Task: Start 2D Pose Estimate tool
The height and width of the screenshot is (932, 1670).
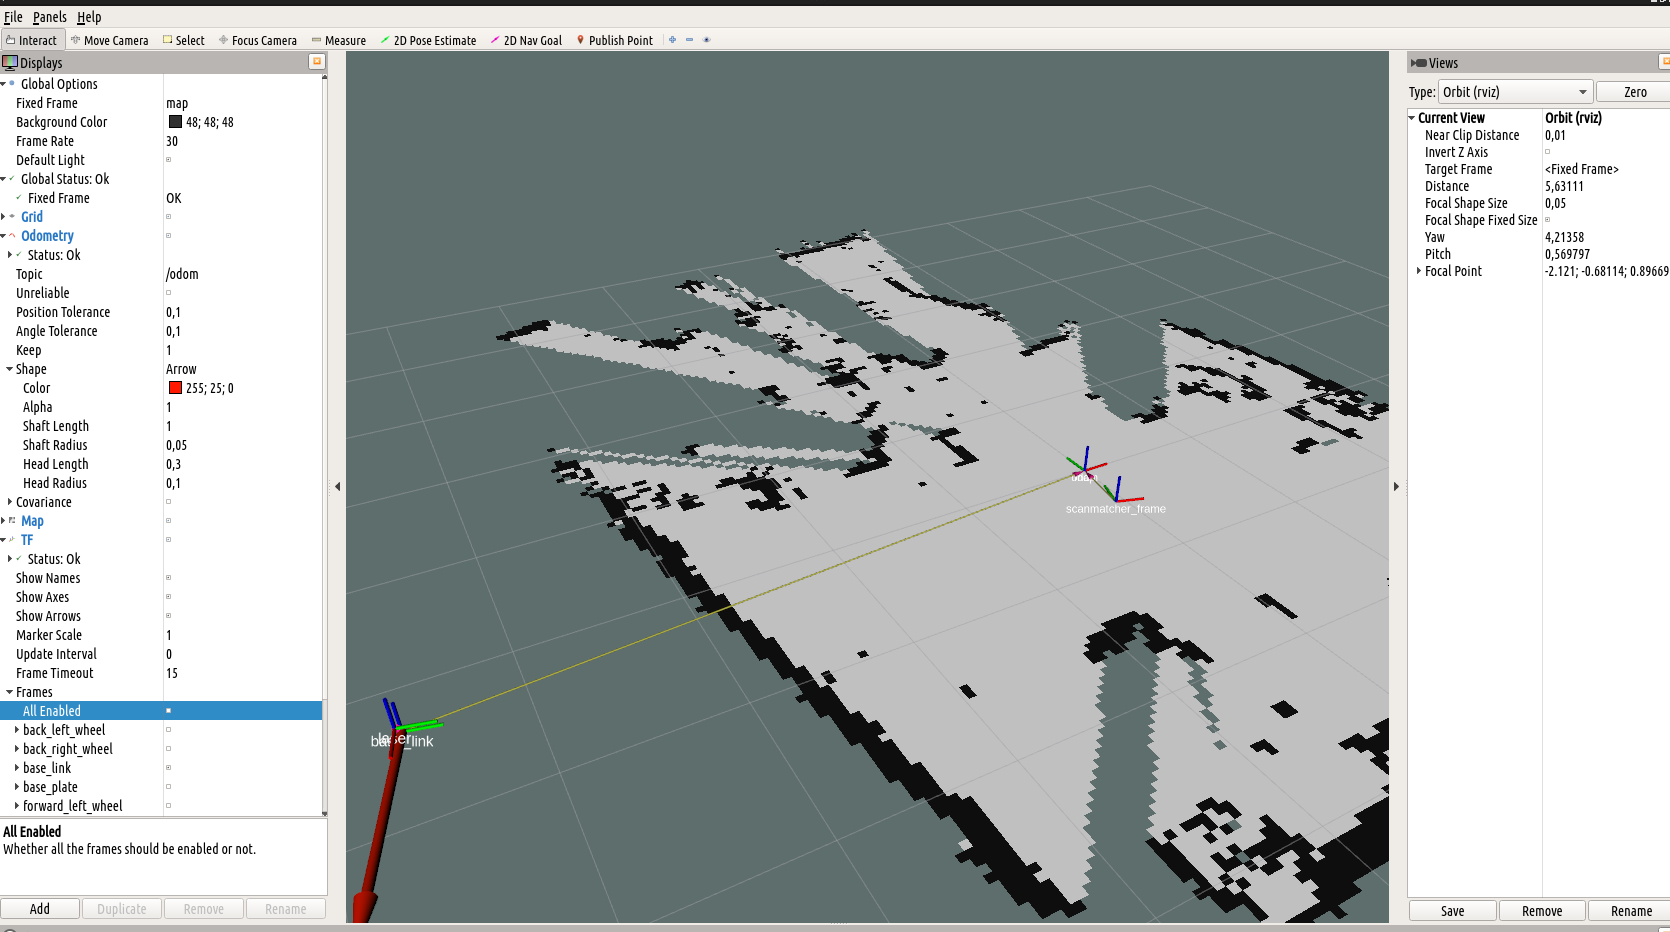Action: point(428,40)
